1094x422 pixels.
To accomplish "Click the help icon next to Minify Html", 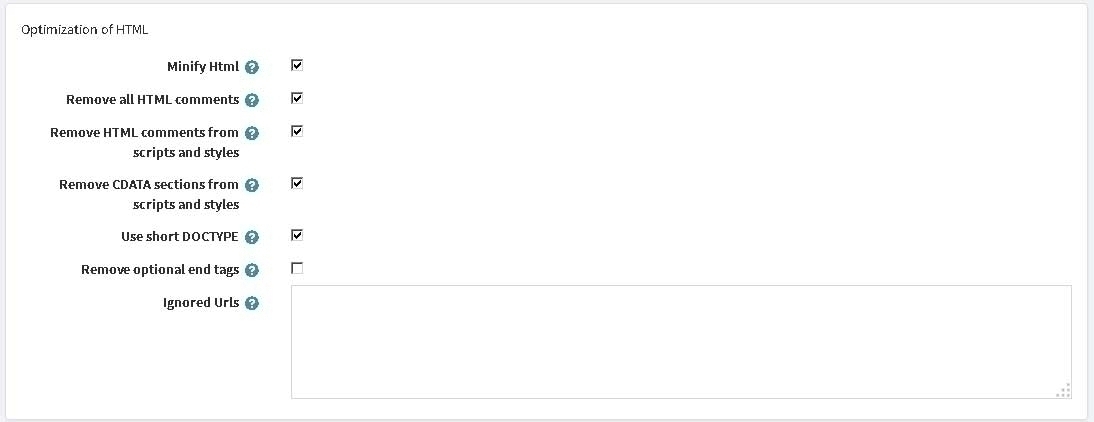I will click(x=253, y=68).
